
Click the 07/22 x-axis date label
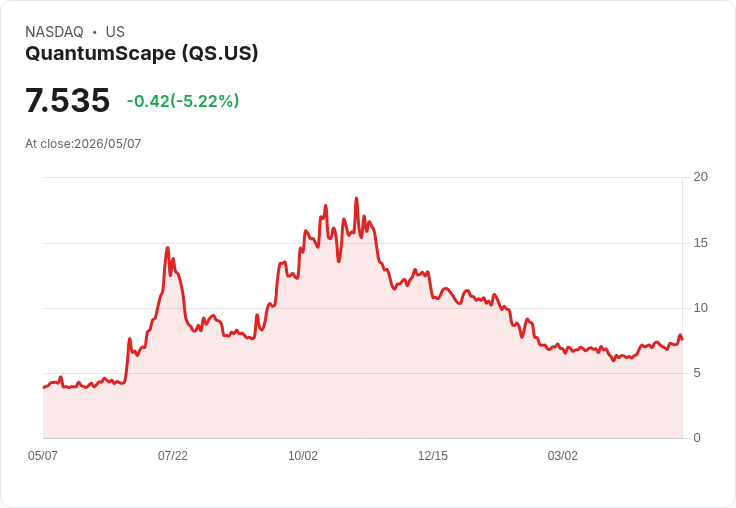173,455
